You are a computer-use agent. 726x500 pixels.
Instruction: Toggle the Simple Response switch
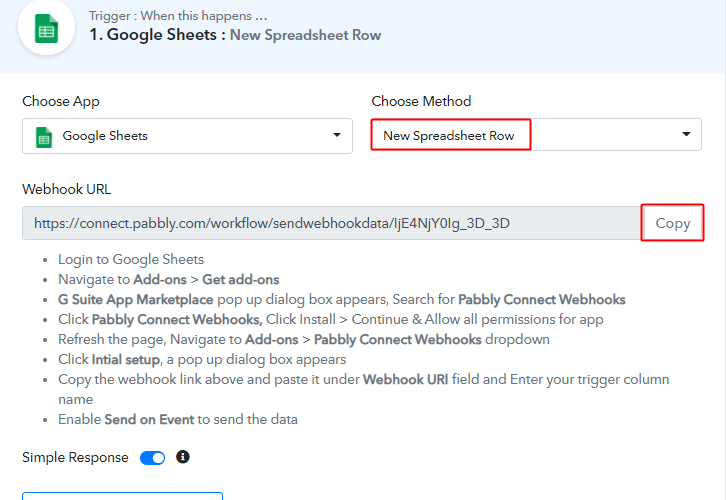(x=152, y=458)
